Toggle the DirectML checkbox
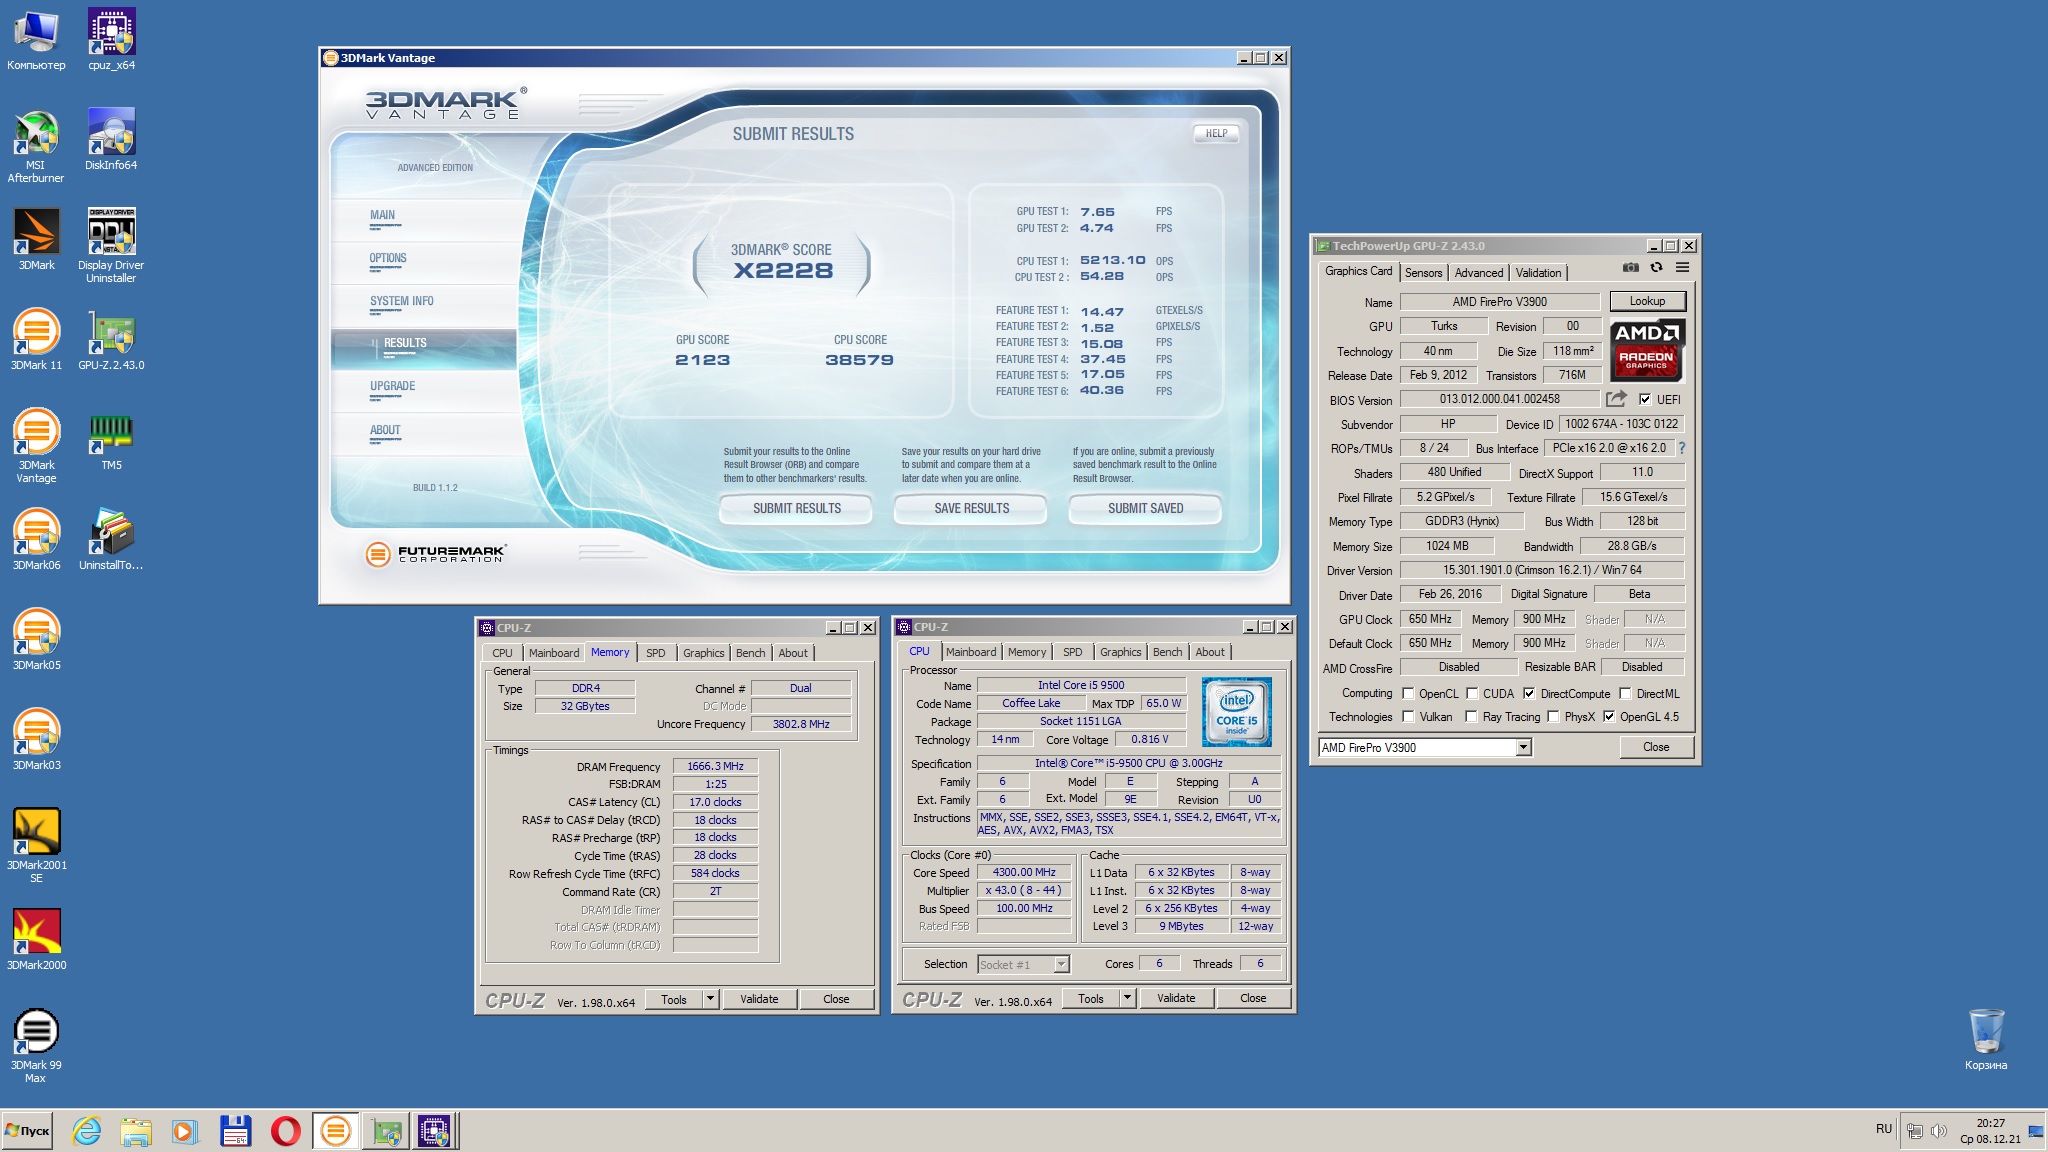 coord(1625,693)
